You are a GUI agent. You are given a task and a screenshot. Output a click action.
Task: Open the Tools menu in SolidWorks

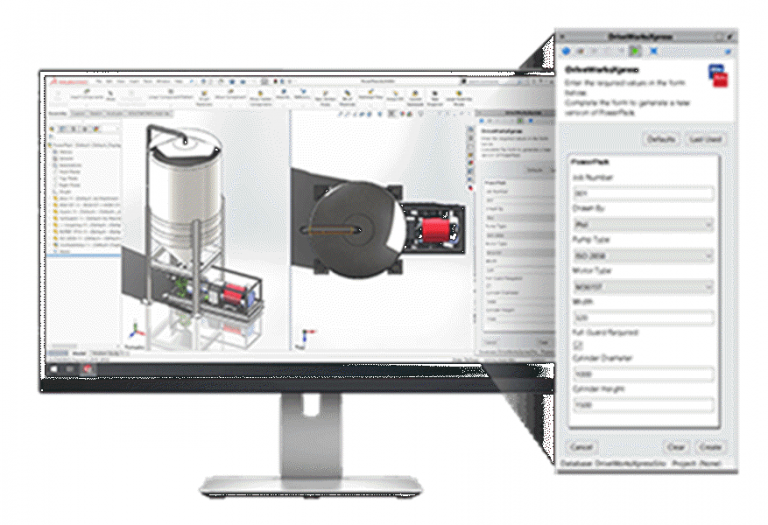point(147,81)
